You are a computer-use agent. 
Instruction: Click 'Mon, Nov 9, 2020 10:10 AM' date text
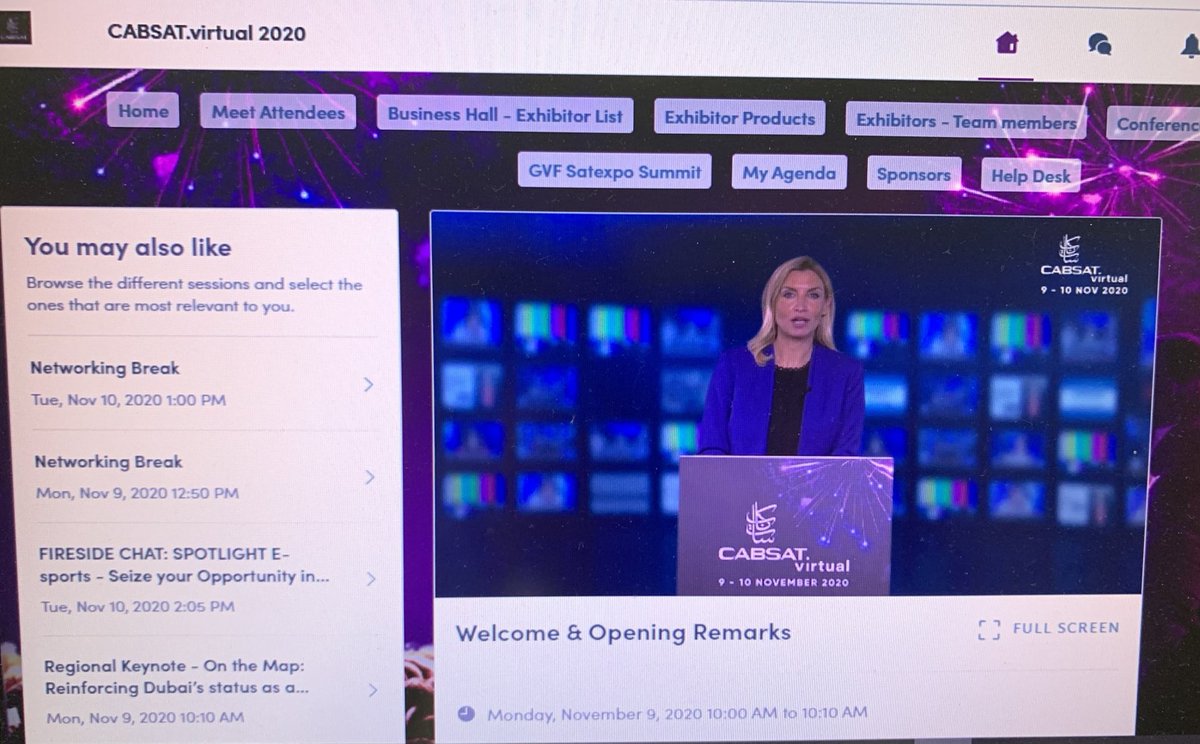[x=144, y=717]
